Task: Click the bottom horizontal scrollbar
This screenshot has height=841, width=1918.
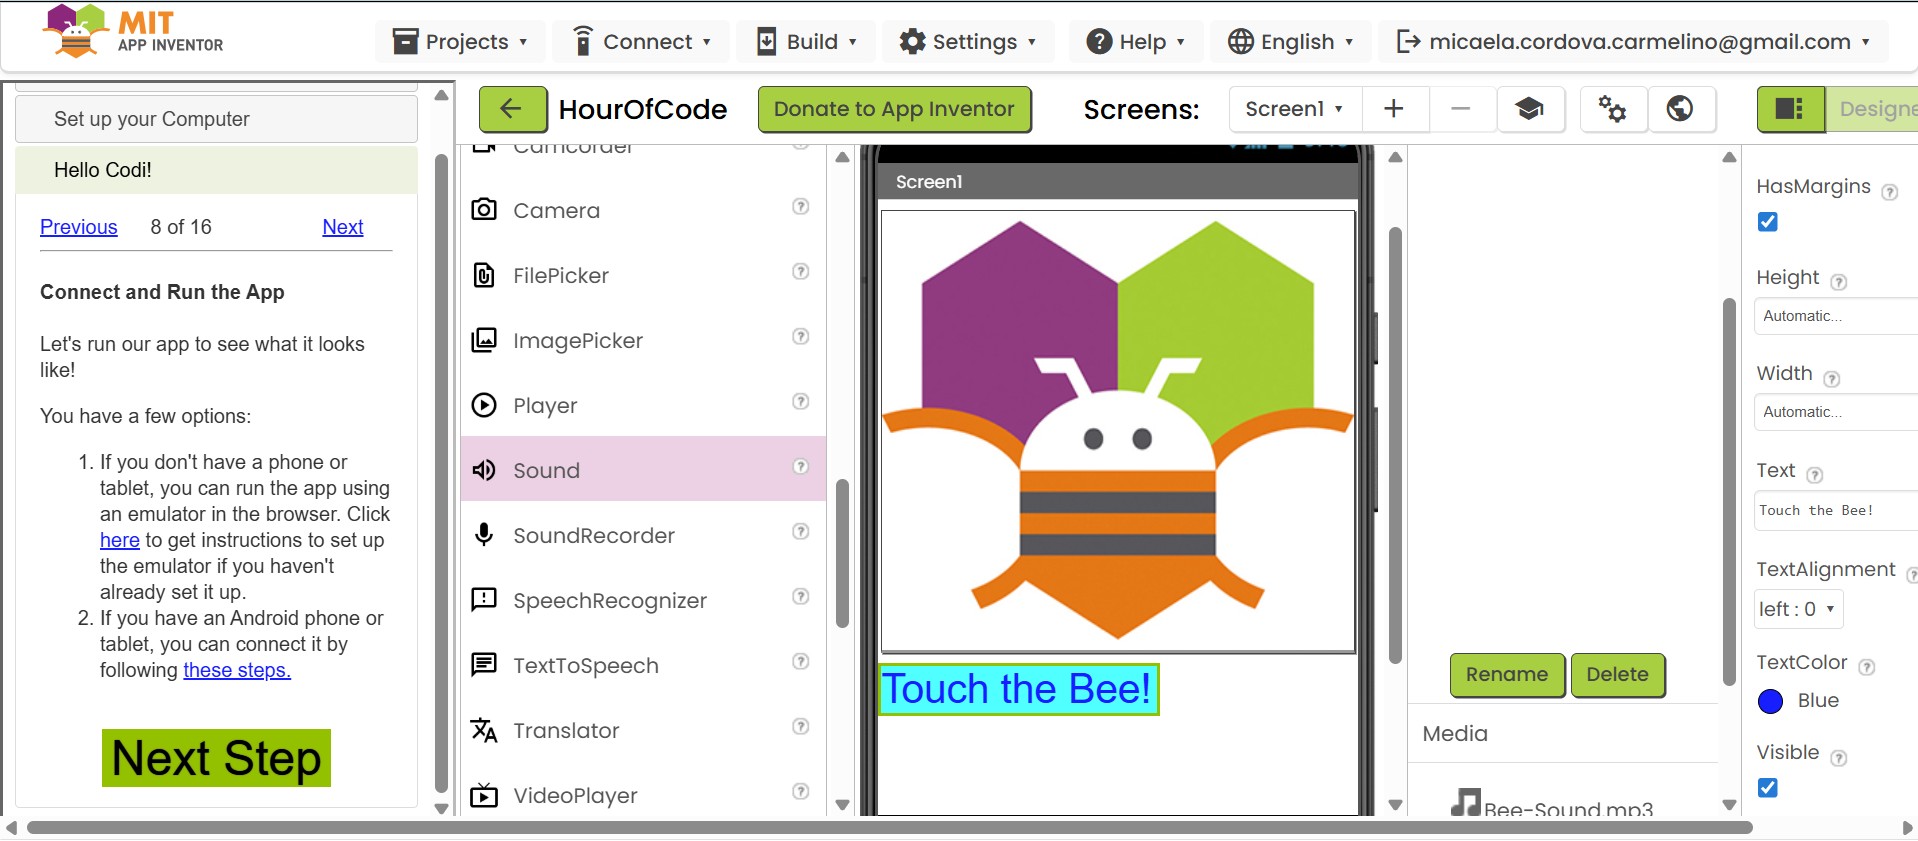Action: 889,828
